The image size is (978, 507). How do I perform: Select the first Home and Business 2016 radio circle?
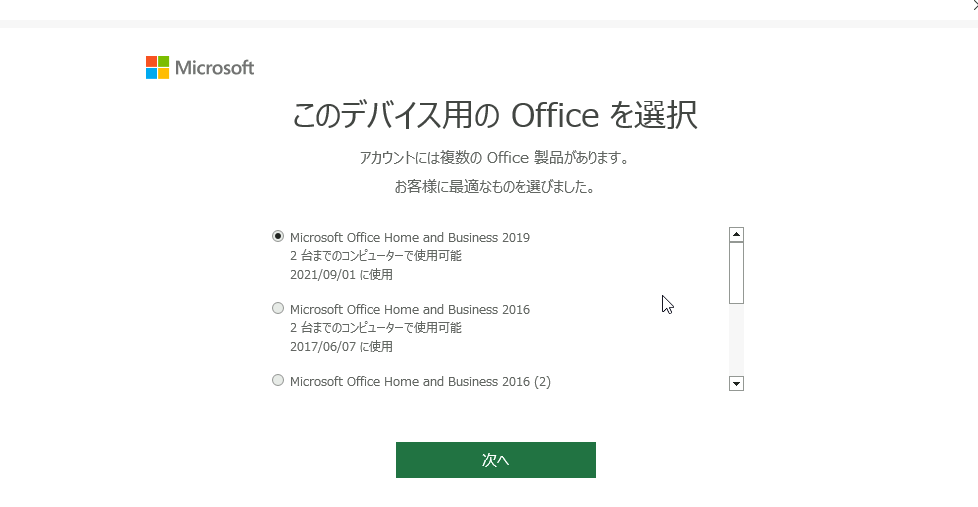278,308
